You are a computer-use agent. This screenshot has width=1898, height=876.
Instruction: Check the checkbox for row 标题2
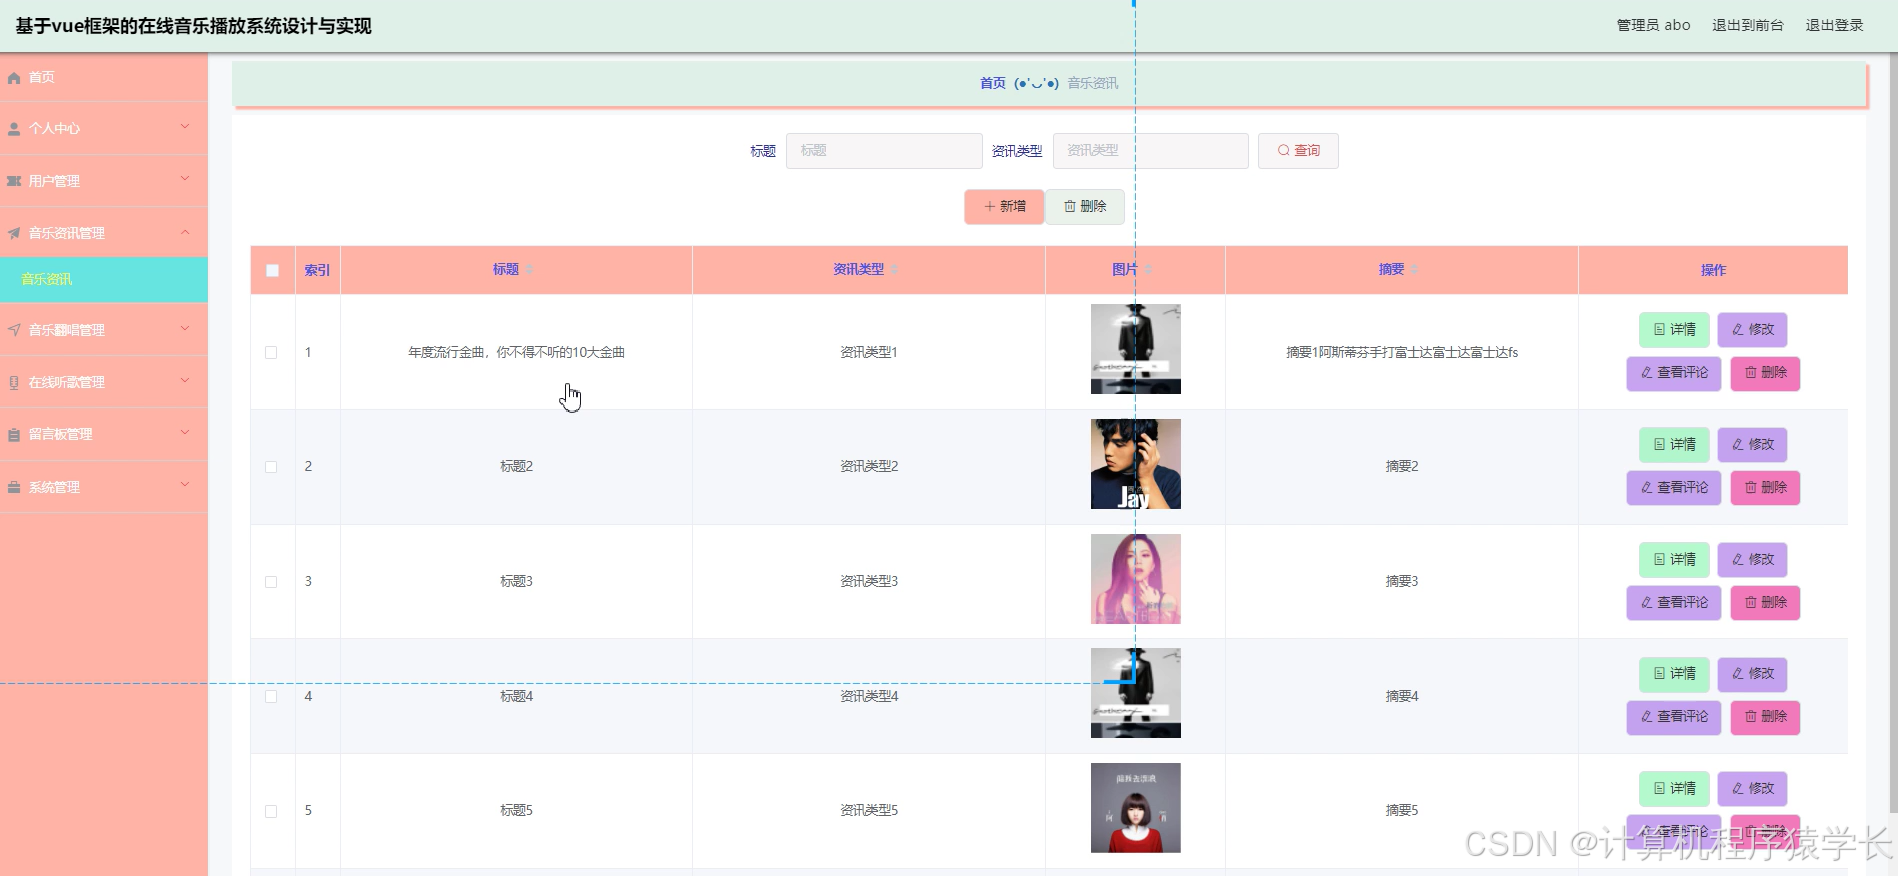point(271,467)
